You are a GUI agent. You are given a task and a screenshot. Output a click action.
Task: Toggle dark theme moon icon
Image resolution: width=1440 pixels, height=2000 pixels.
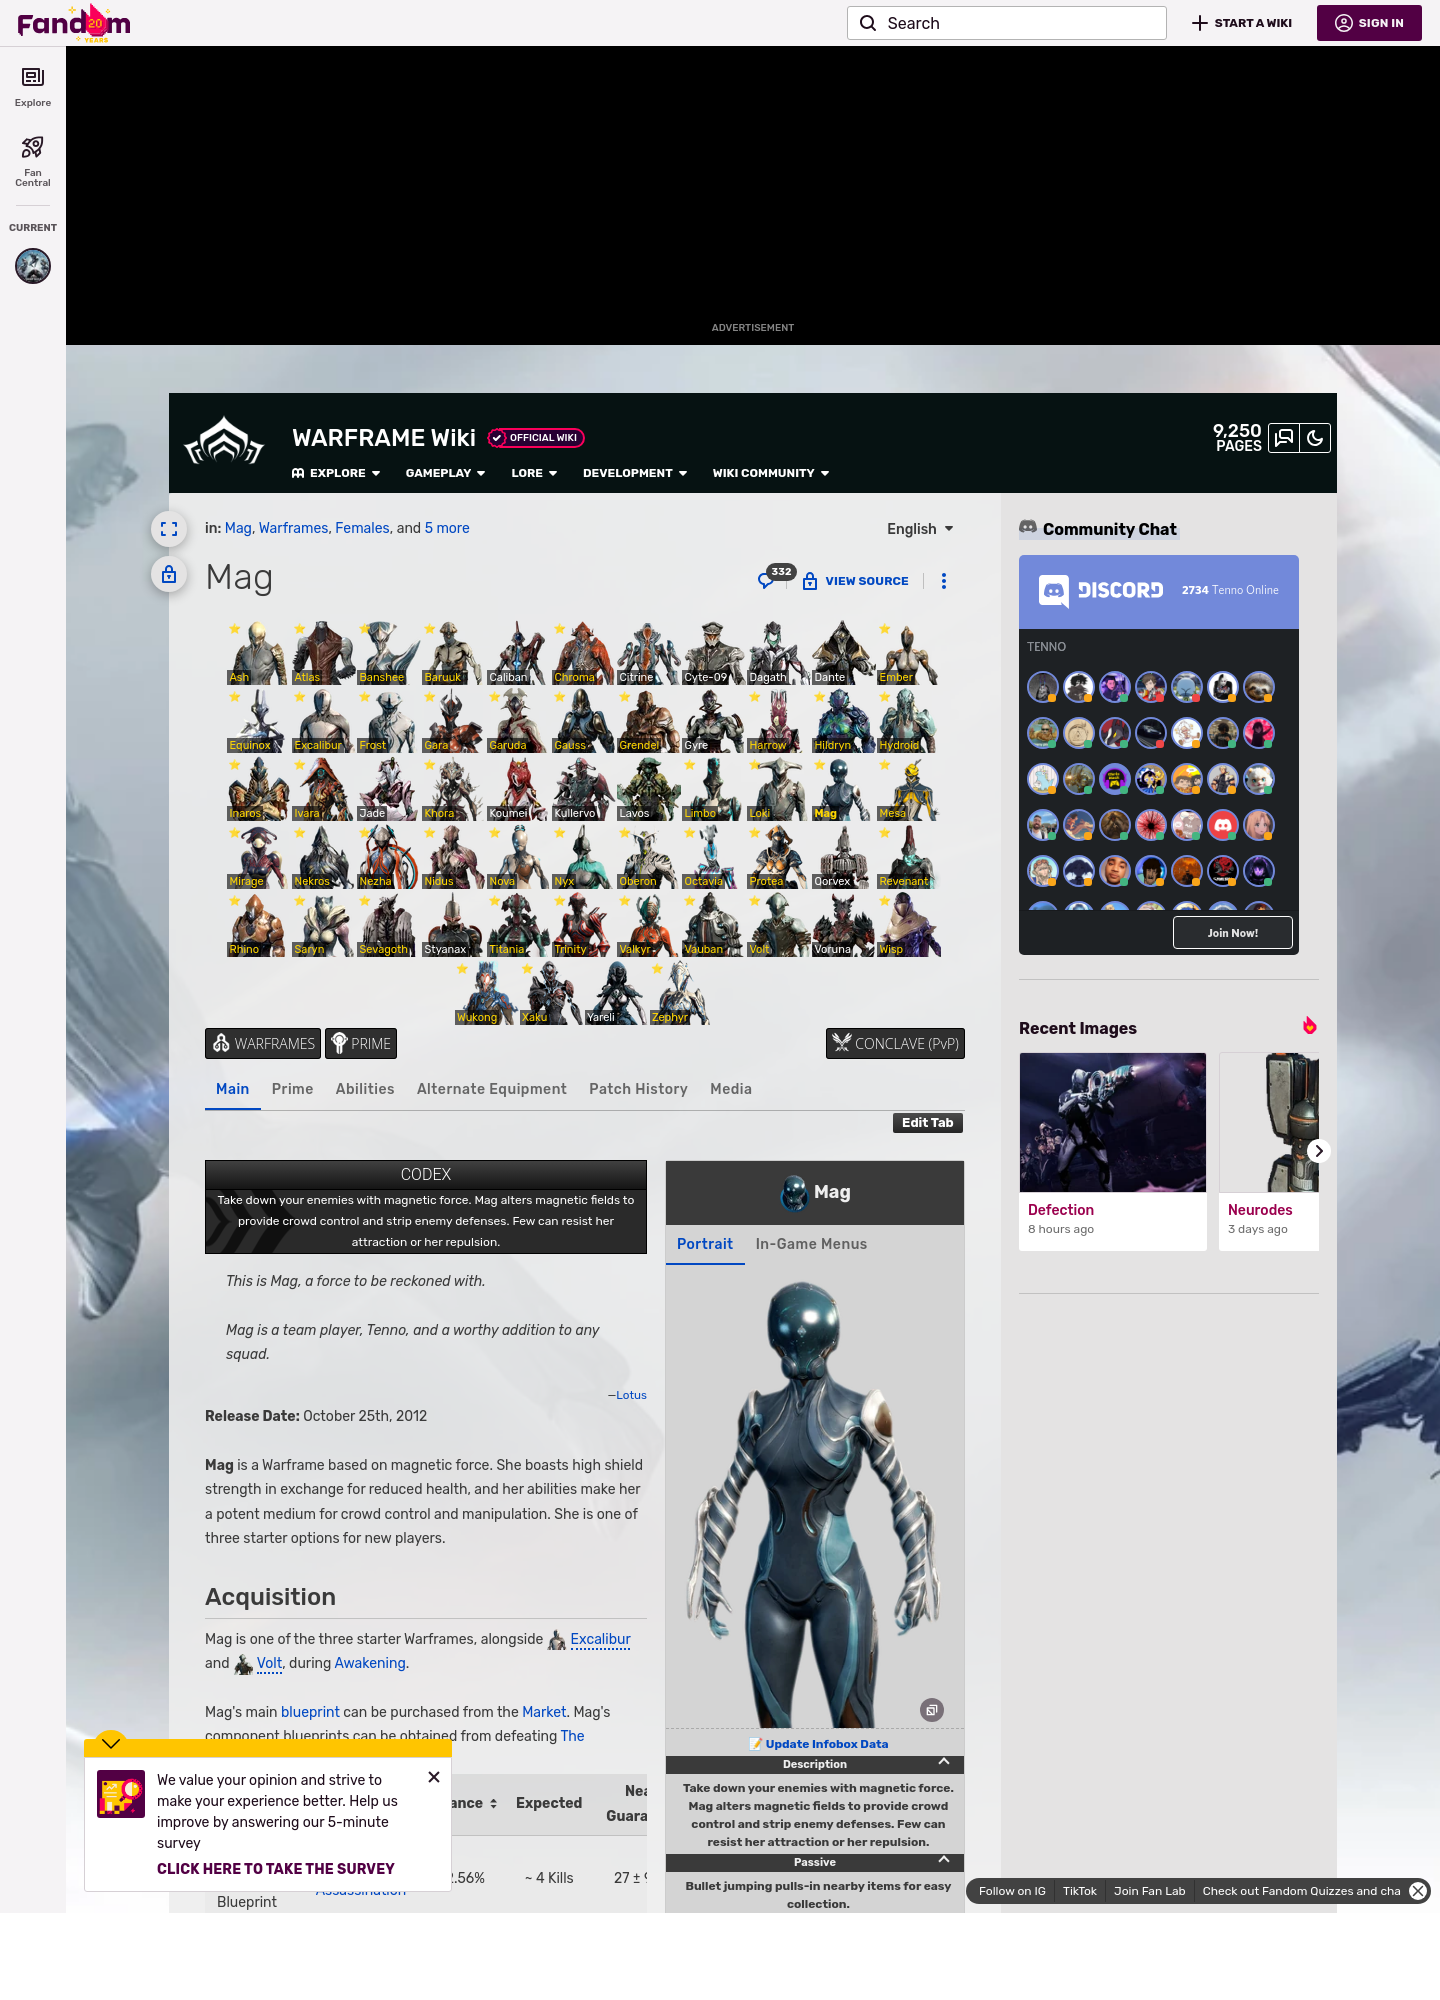tap(1315, 438)
